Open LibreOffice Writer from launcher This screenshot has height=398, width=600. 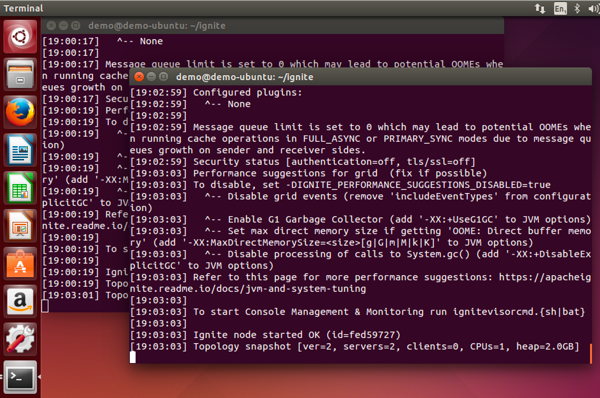click(x=20, y=150)
